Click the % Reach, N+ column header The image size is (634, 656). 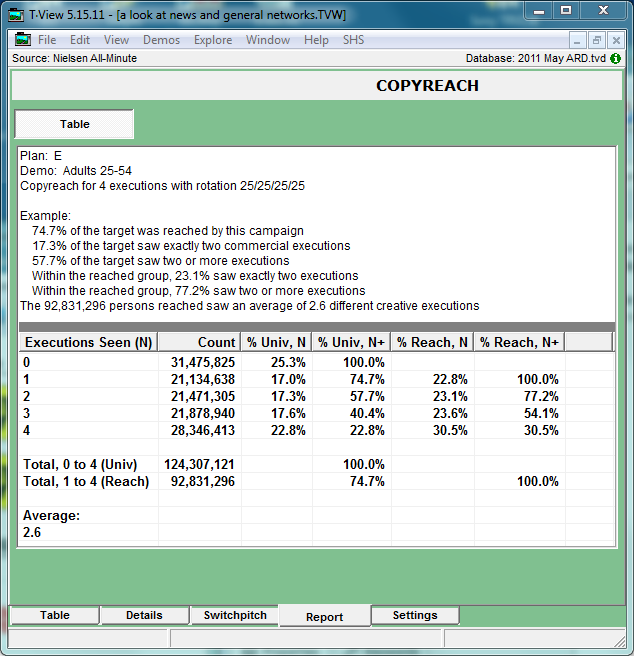pyautogui.click(x=519, y=342)
